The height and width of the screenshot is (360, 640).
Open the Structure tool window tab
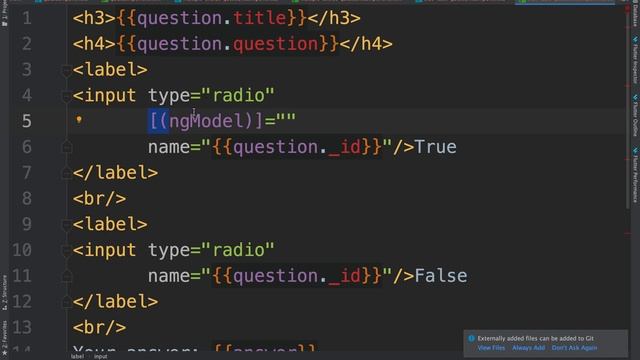coord(4,293)
